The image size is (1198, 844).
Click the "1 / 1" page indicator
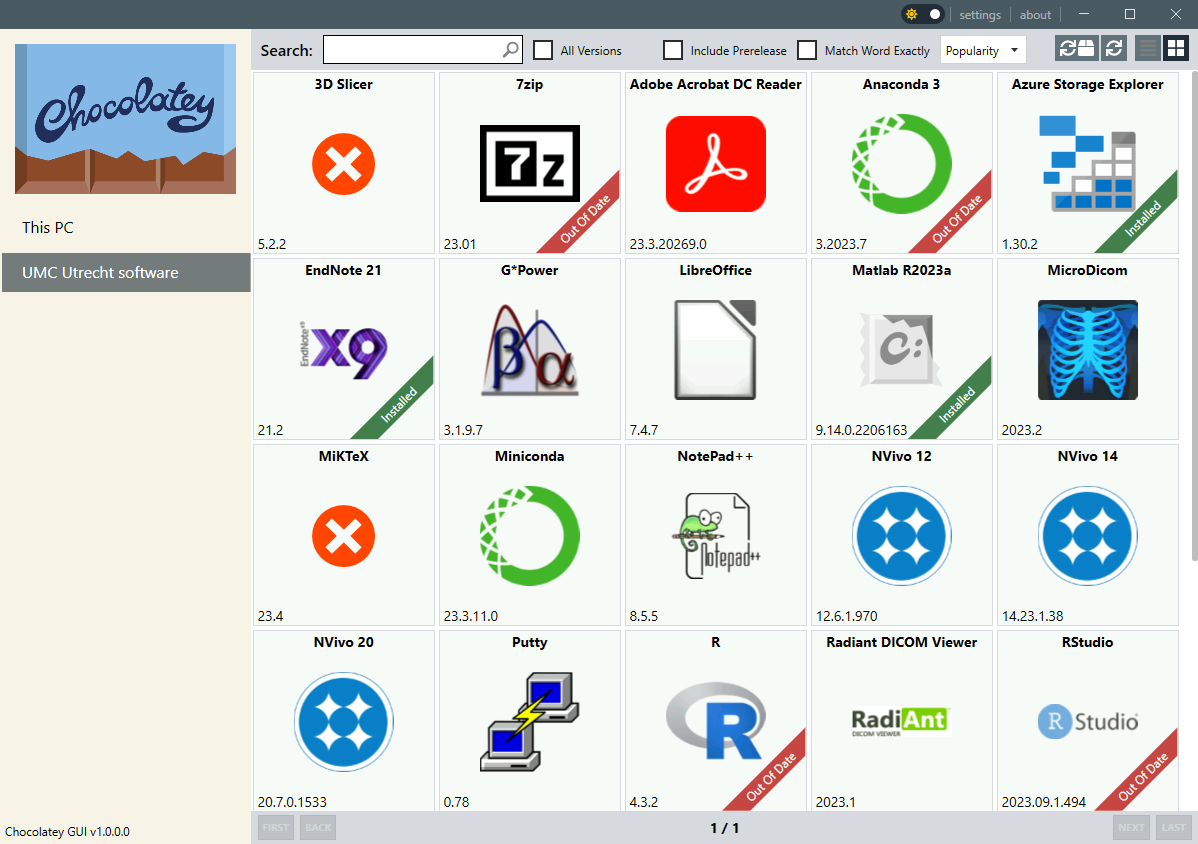click(x=724, y=828)
